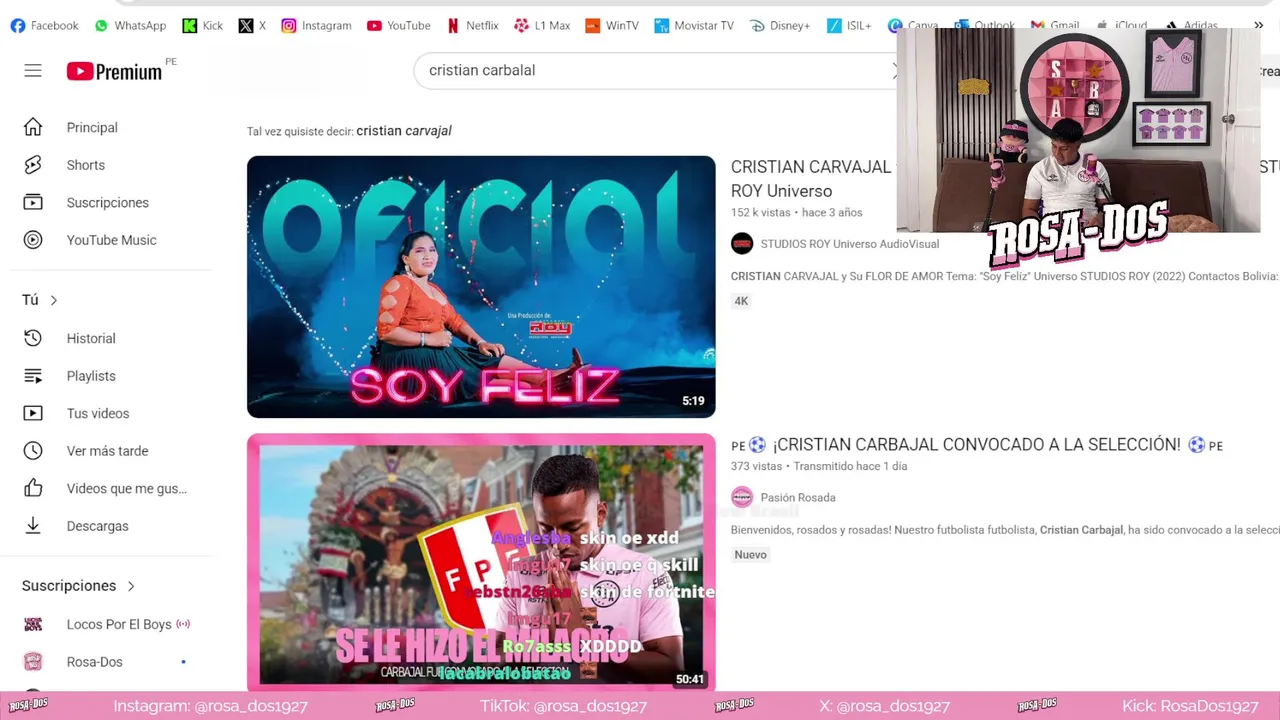This screenshot has height=720, width=1280.
Task: Click Rosa-Dos new content dot
Action: click(183, 662)
